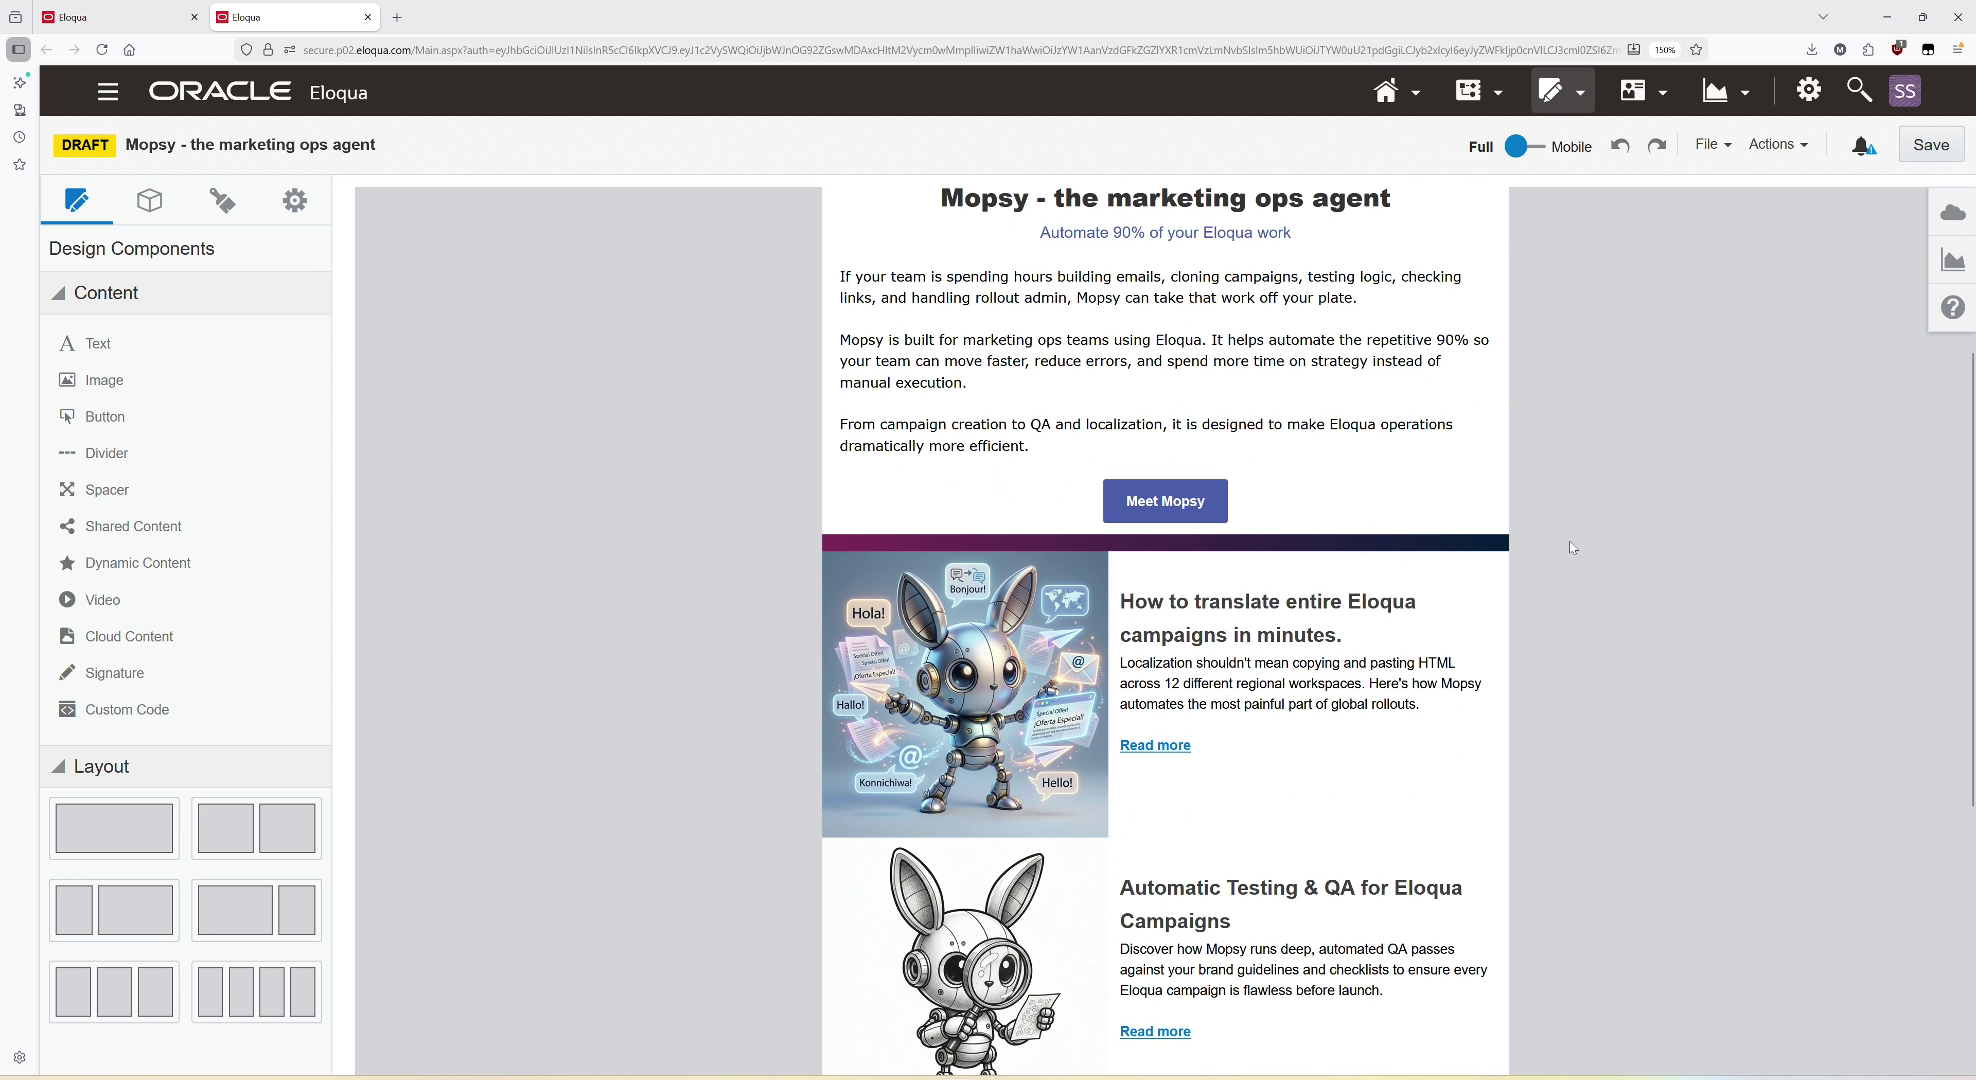Open browser sidebar settings gear at bottom-left
Image resolution: width=1976 pixels, height=1080 pixels.
19,1057
